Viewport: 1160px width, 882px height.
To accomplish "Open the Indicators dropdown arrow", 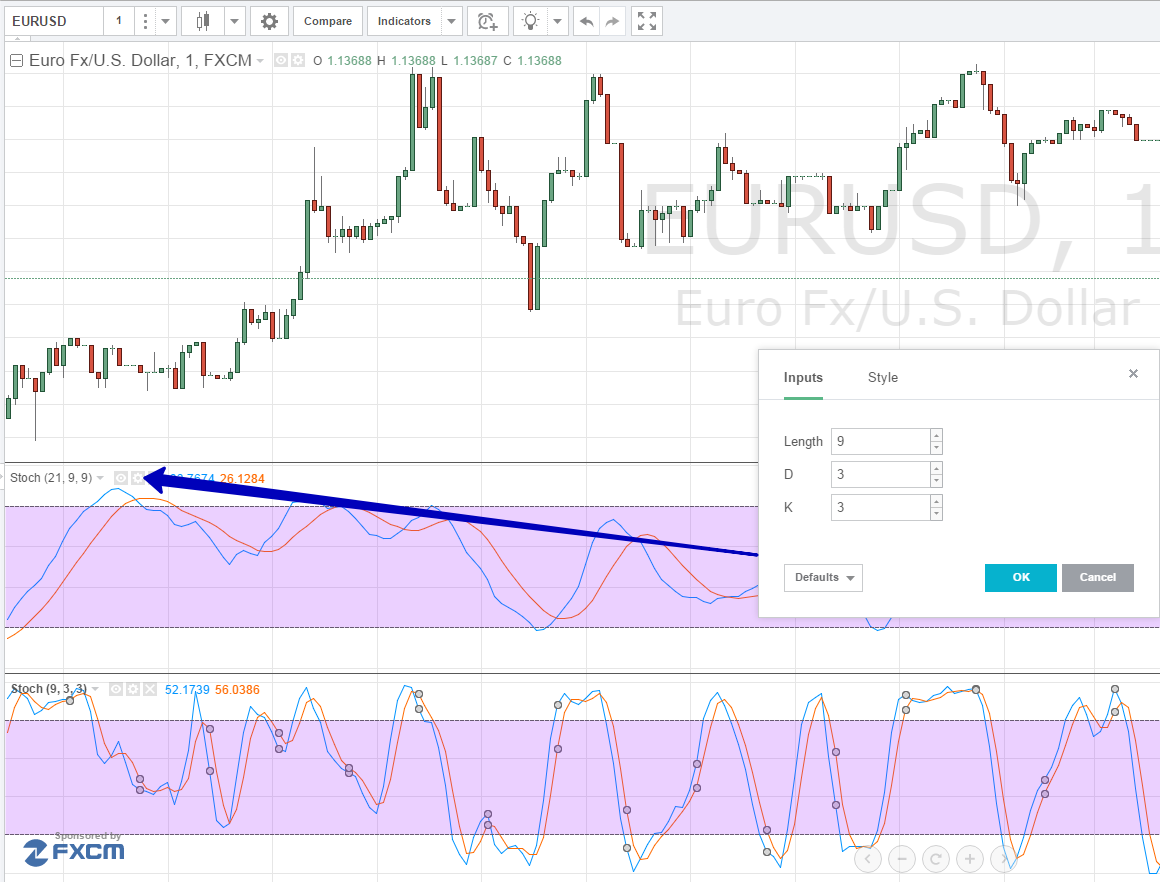I will 451,21.
